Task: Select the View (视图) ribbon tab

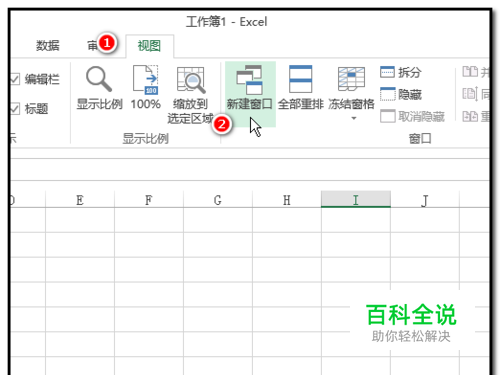Action: click(x=149, y=46)
